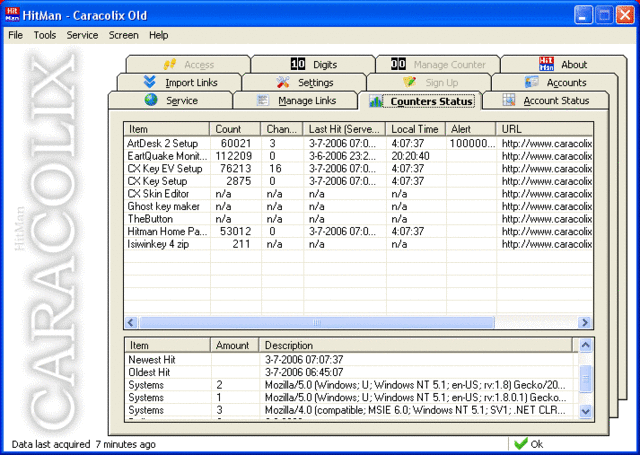Viewport: 640px width, 455px height.
Task: Select the CX Key EV Setup row
Action: [358, 169]
